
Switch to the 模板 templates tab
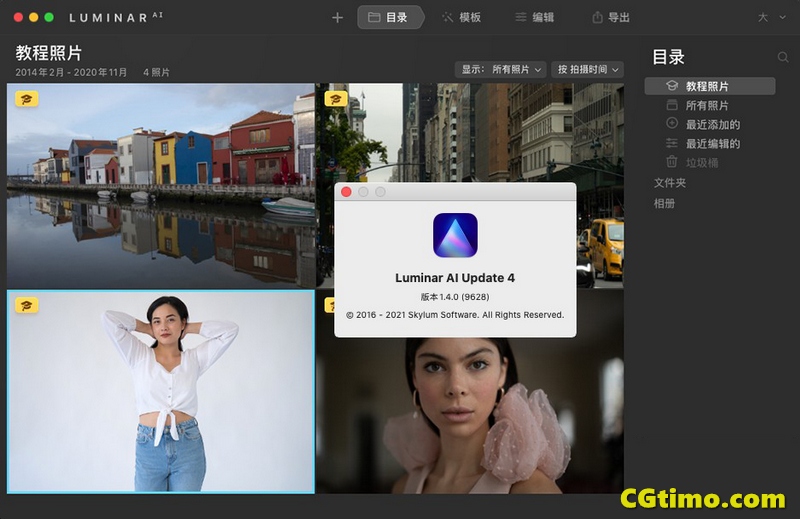[462, 17]
